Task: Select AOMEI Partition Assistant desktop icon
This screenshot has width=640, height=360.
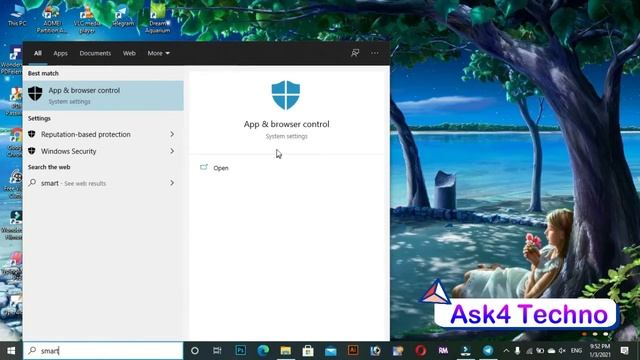Action: click(x=52, y=19)
